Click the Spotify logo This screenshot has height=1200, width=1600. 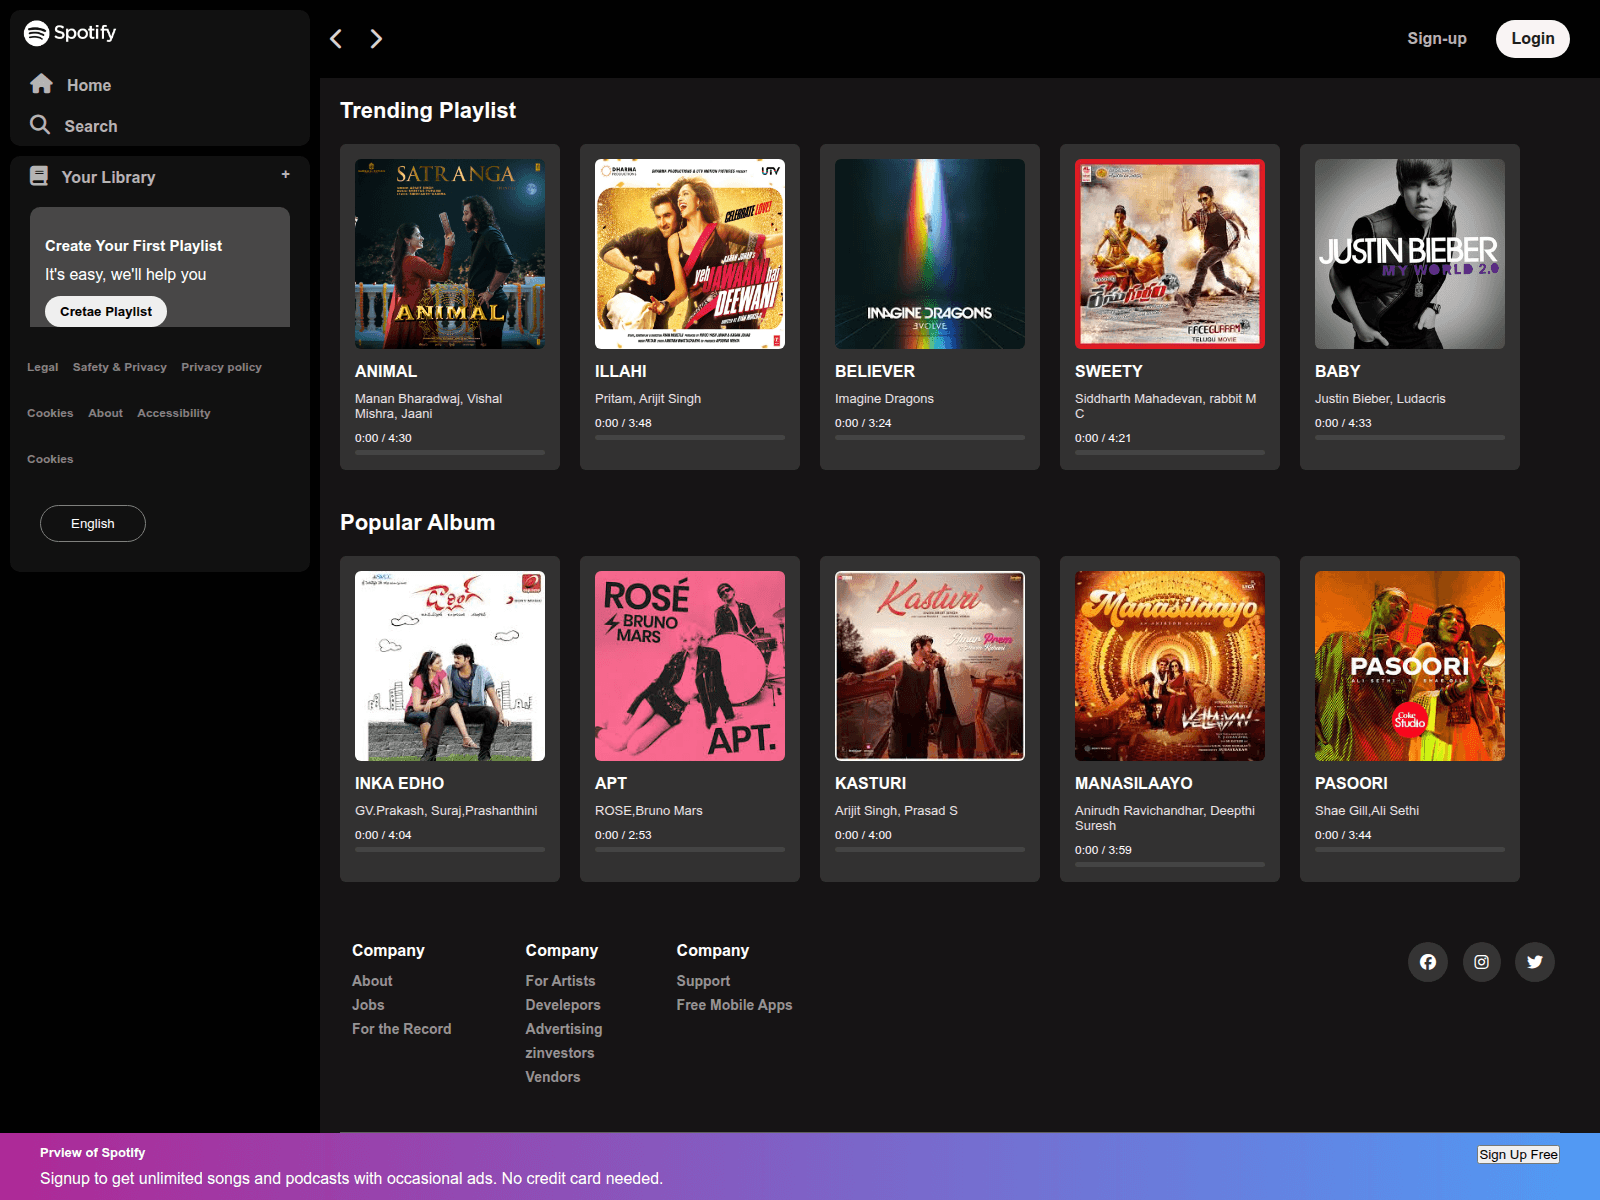pyautogui.click(x=69, y=32)
